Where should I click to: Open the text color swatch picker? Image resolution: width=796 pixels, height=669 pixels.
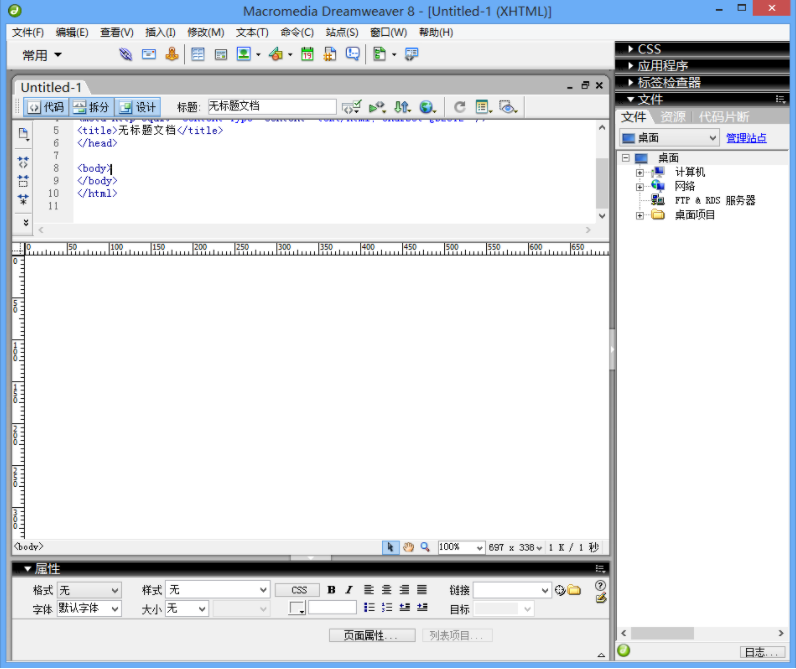coord(297,608)
